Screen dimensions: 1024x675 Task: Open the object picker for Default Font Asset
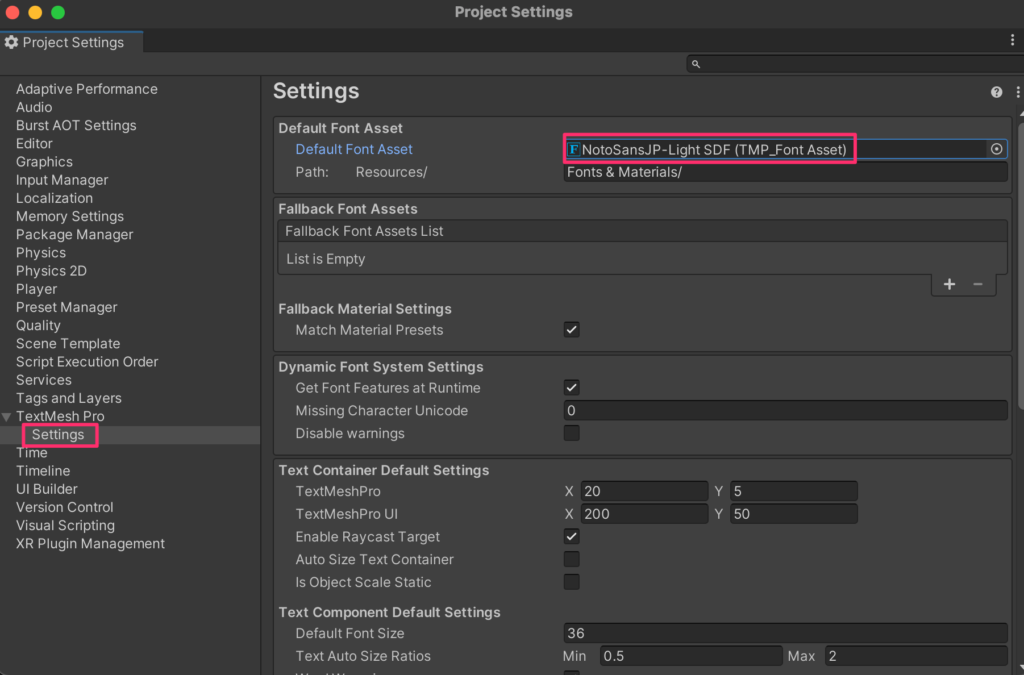996,149
